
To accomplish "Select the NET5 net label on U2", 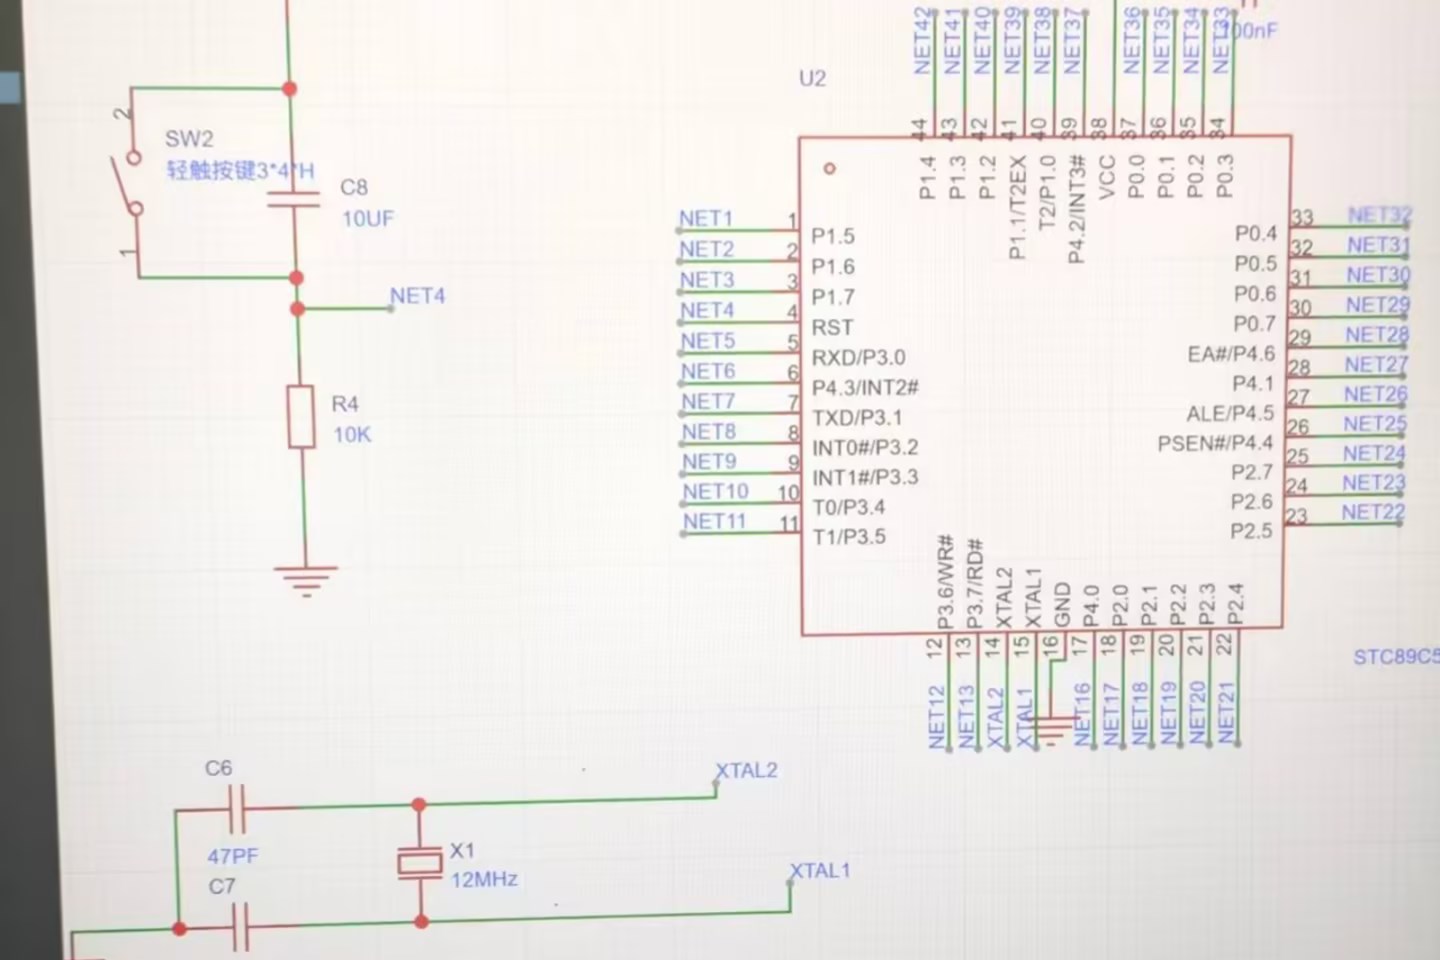I will pyautogui.click(x=708, y=341).
